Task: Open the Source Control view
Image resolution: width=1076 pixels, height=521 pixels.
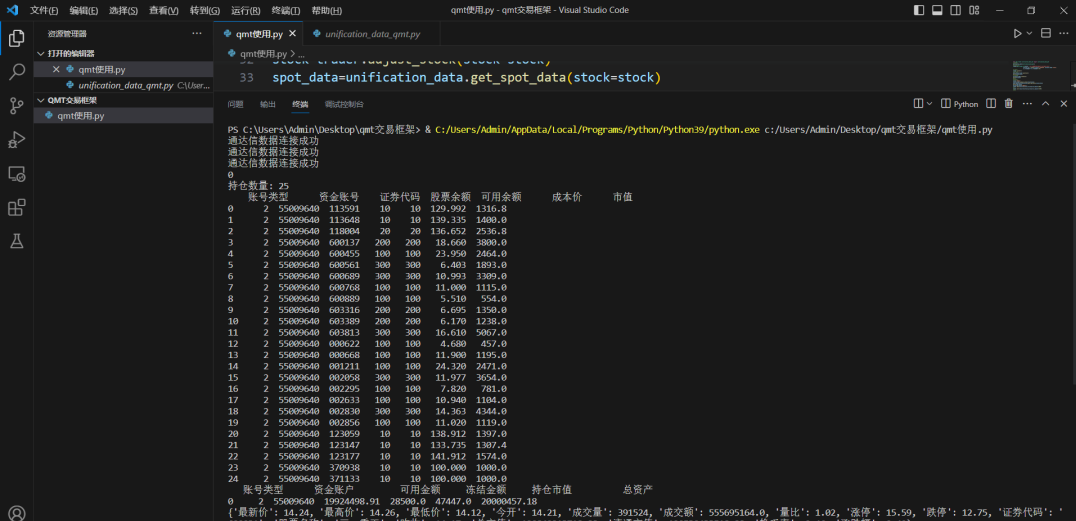Action: (16, 106)
